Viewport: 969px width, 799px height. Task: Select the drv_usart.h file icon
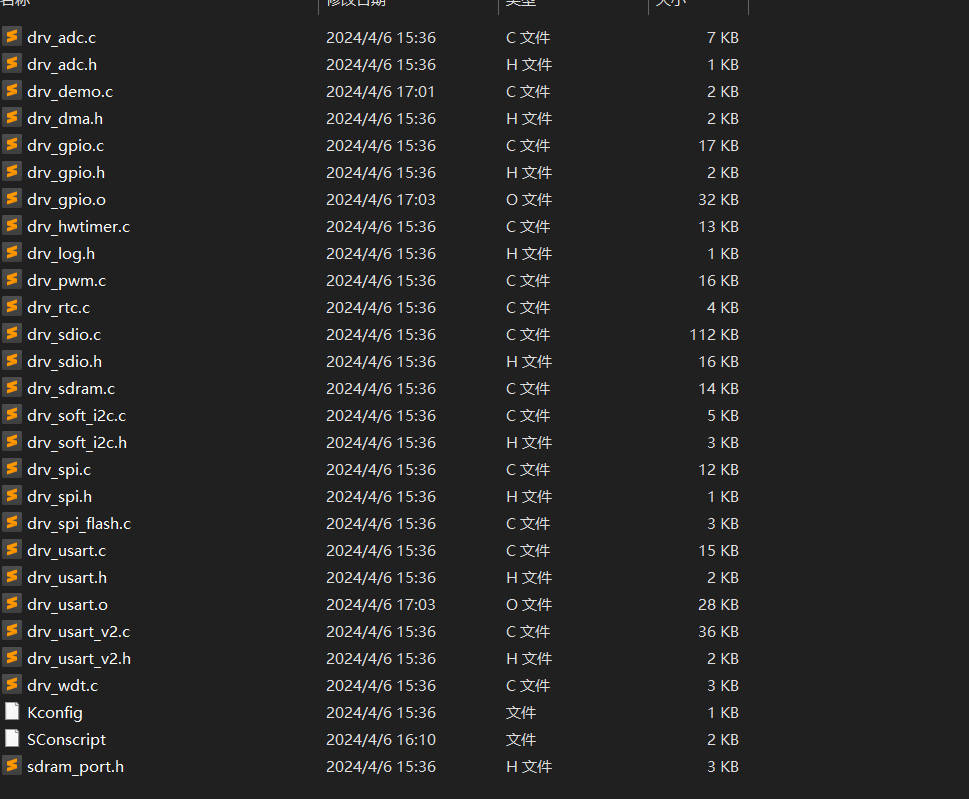point(12,577)
